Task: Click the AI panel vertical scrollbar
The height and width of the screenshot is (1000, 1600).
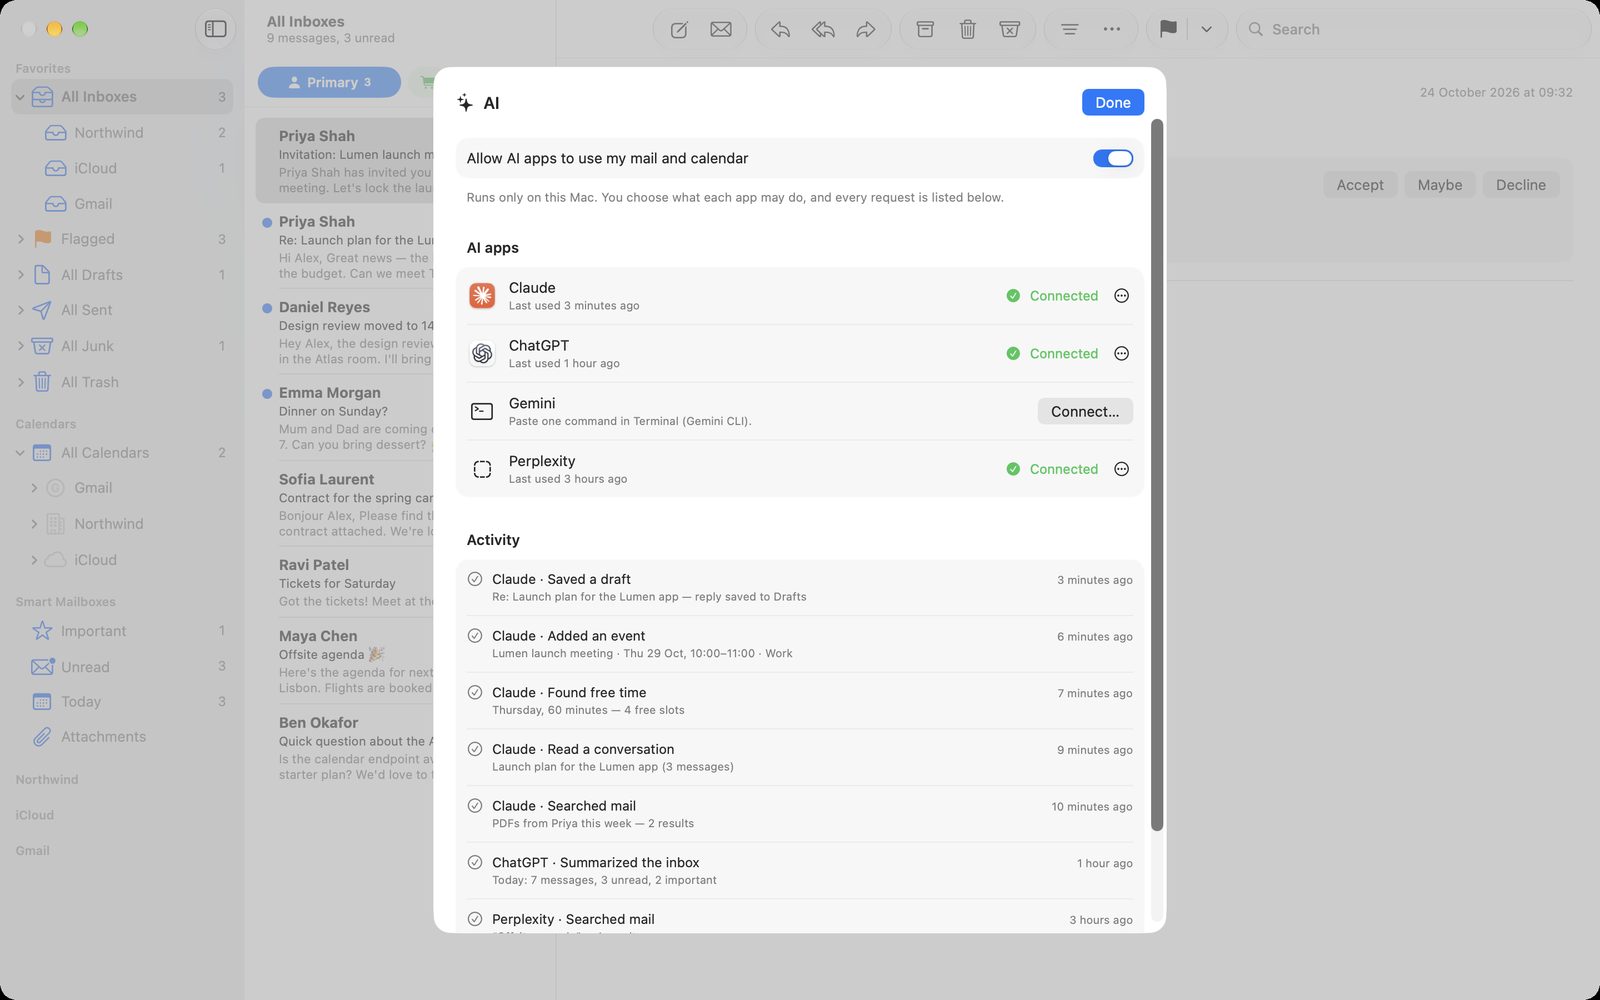Action: [x=1157, y=475]
